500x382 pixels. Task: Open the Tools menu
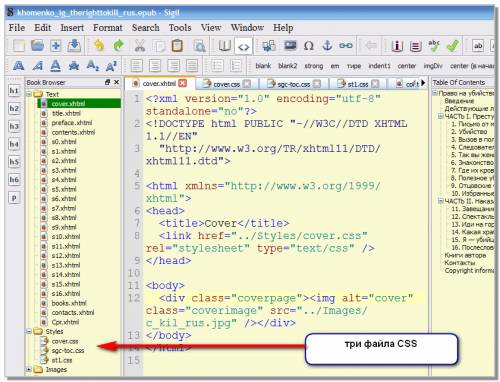(x=180, y=28)
